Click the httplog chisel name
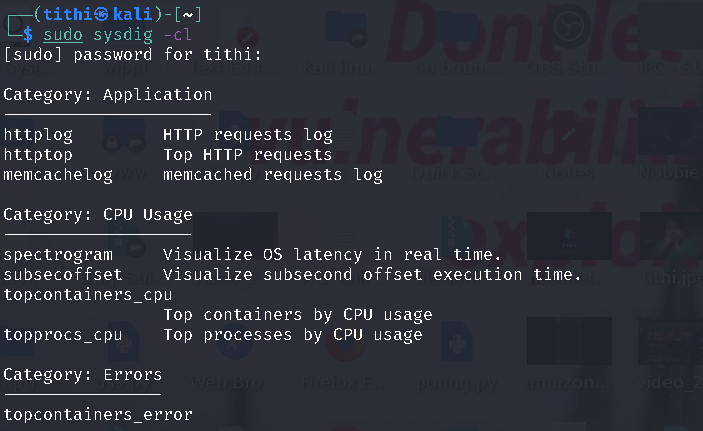Viewport: 703px width, 431px height. click(x=38, y=135)
